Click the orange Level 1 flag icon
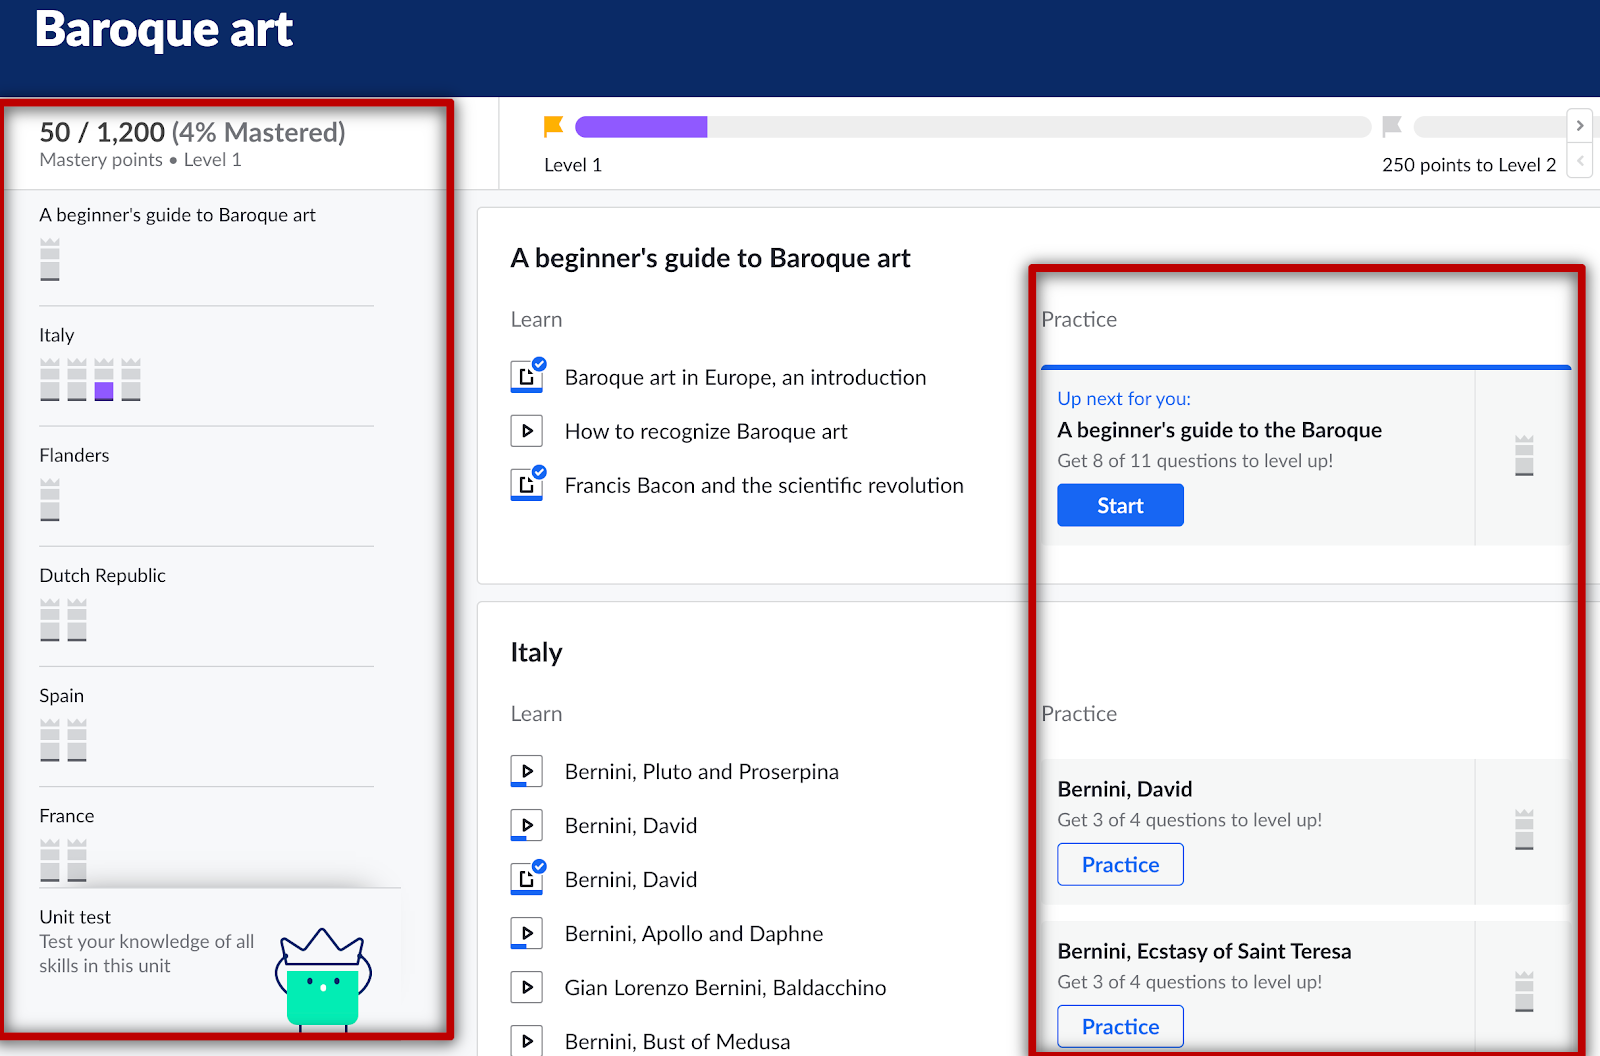 553,127
